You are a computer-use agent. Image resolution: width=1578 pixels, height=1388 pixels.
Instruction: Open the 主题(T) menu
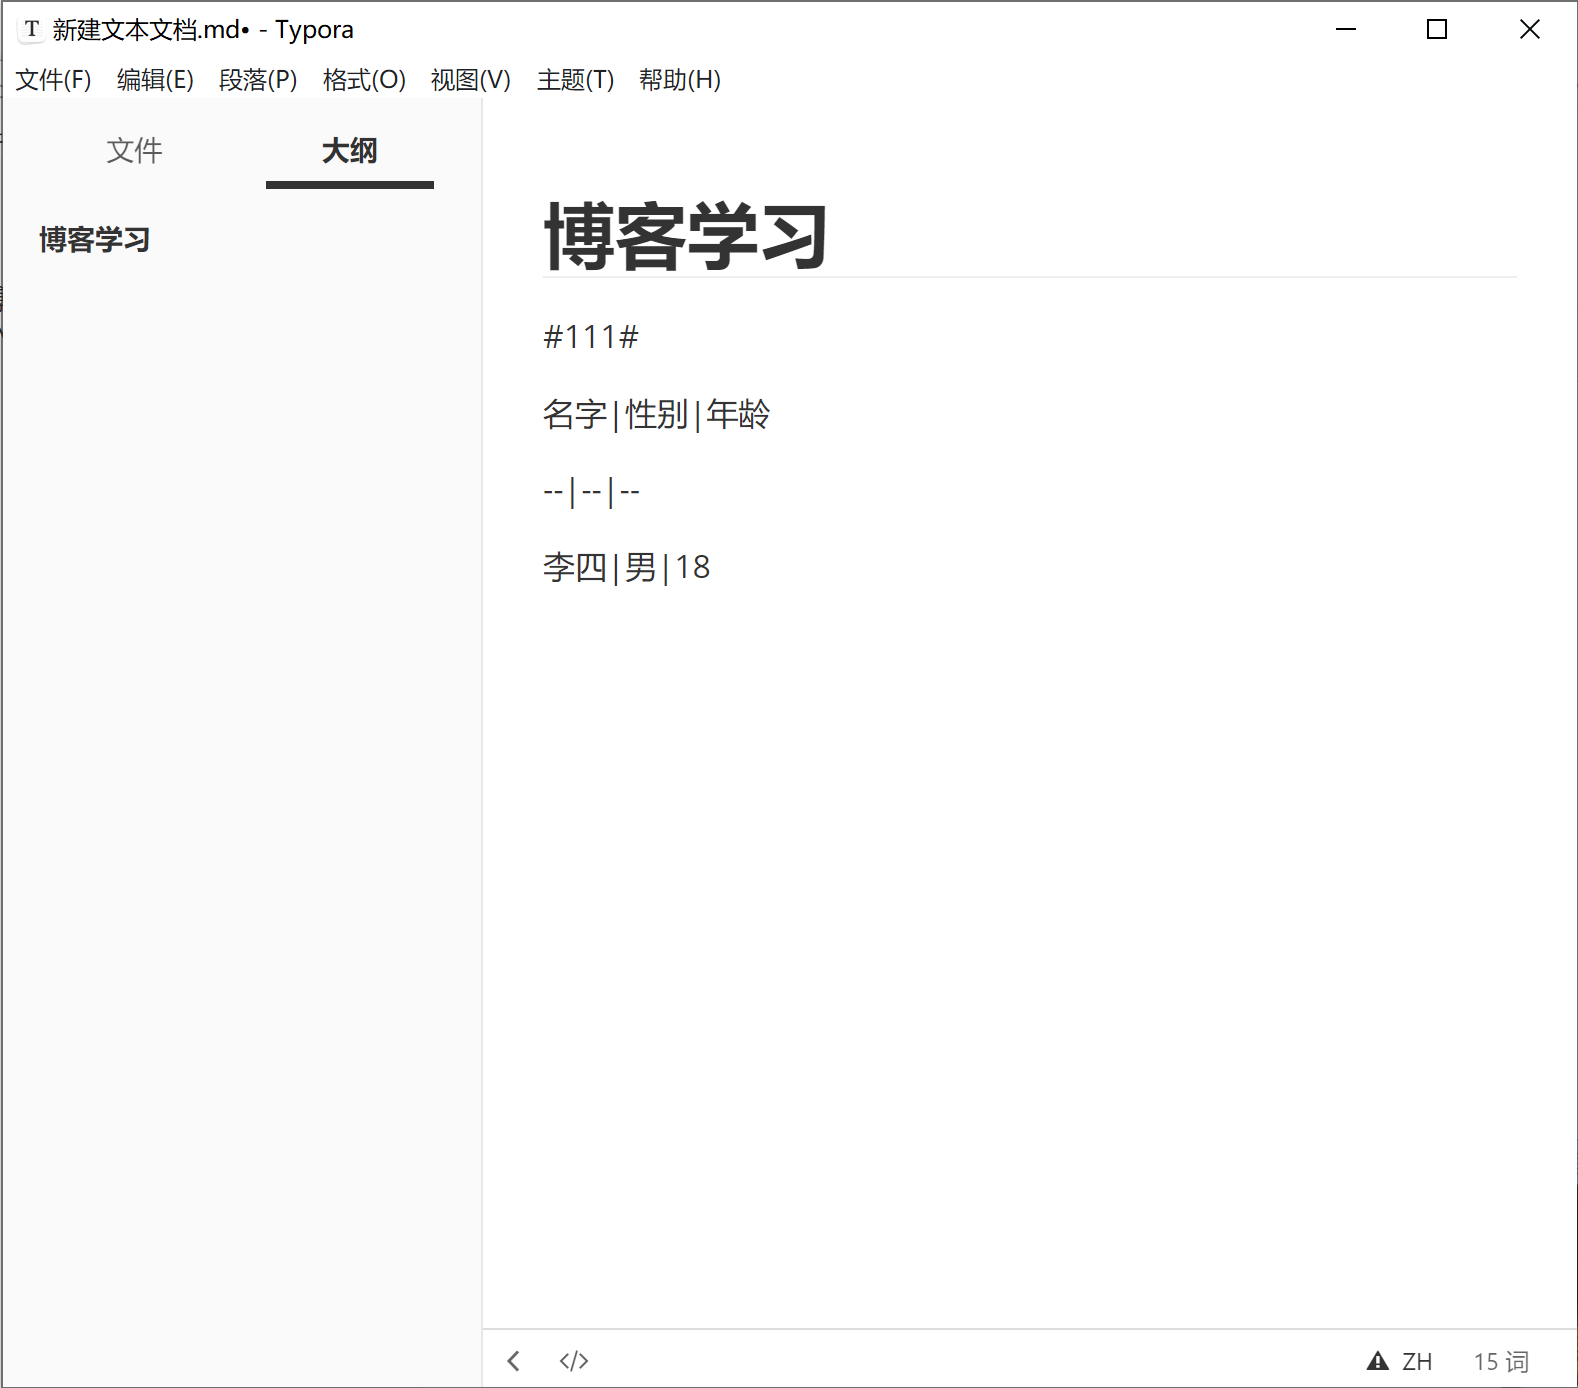pos(575,80)
